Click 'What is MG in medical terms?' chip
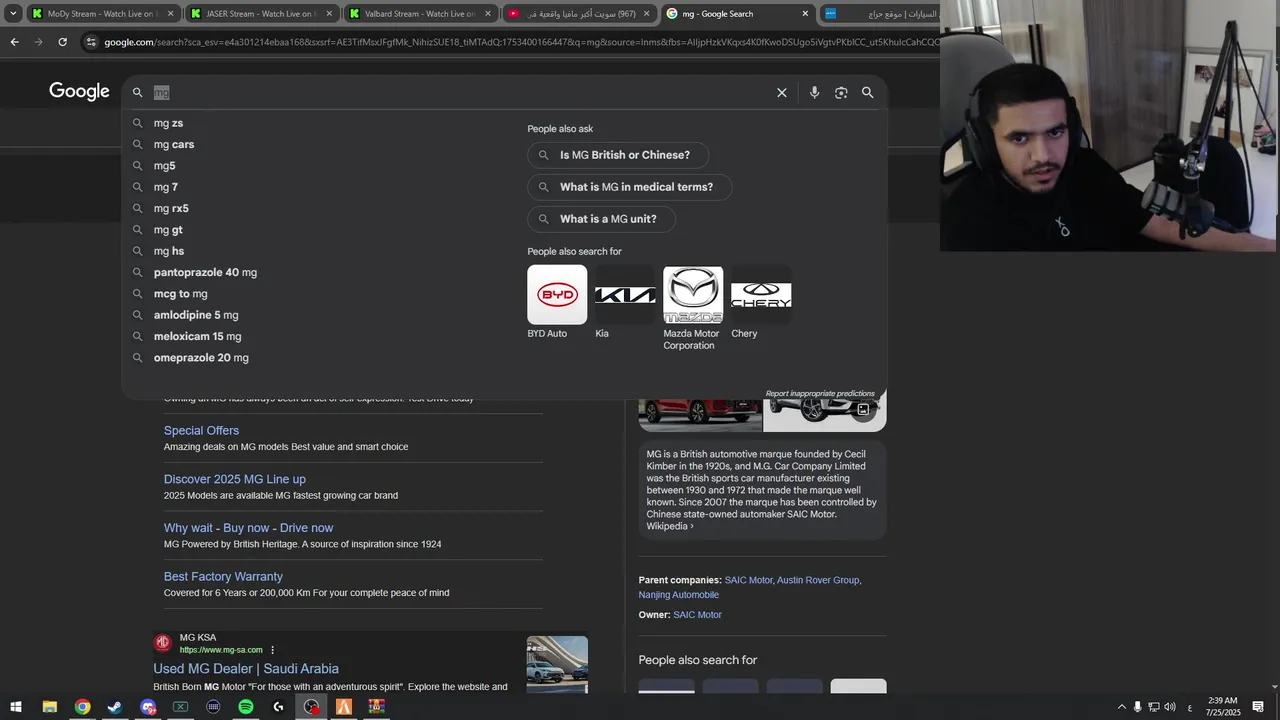The image size is (1280, 720). click(630, 187)
